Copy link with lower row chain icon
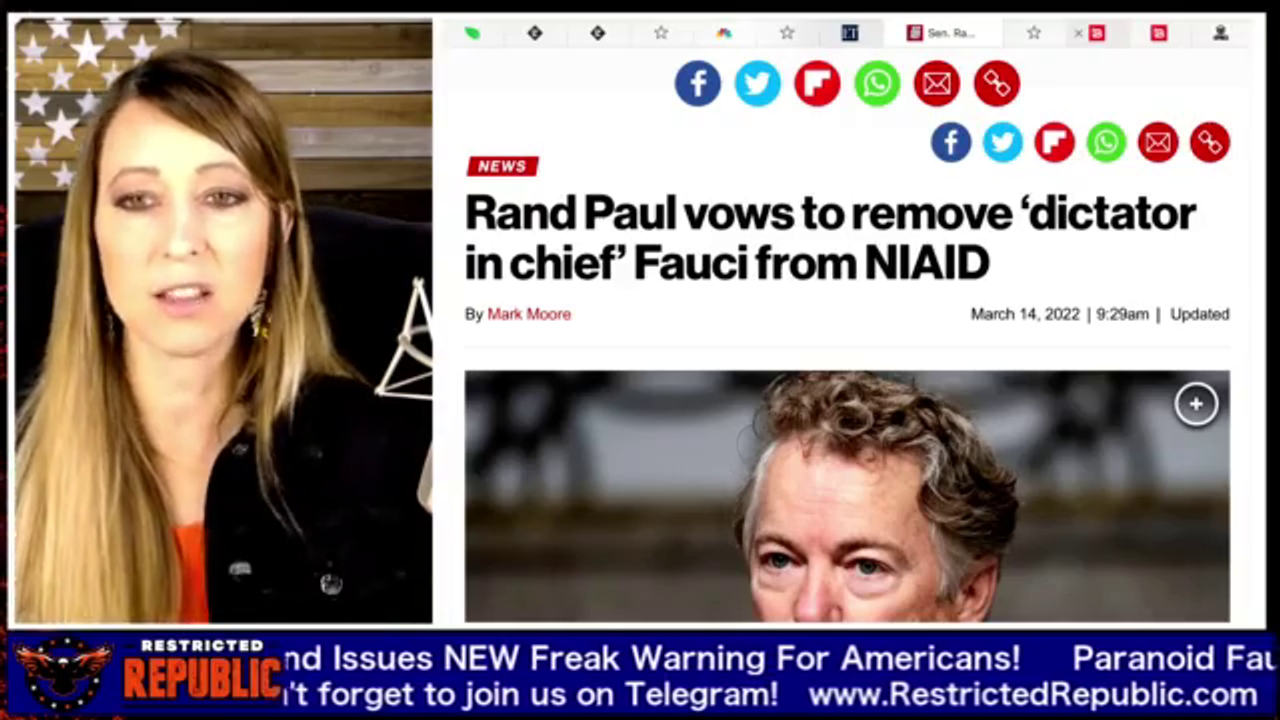The image size is (1280, 720). click(1210, 143)
